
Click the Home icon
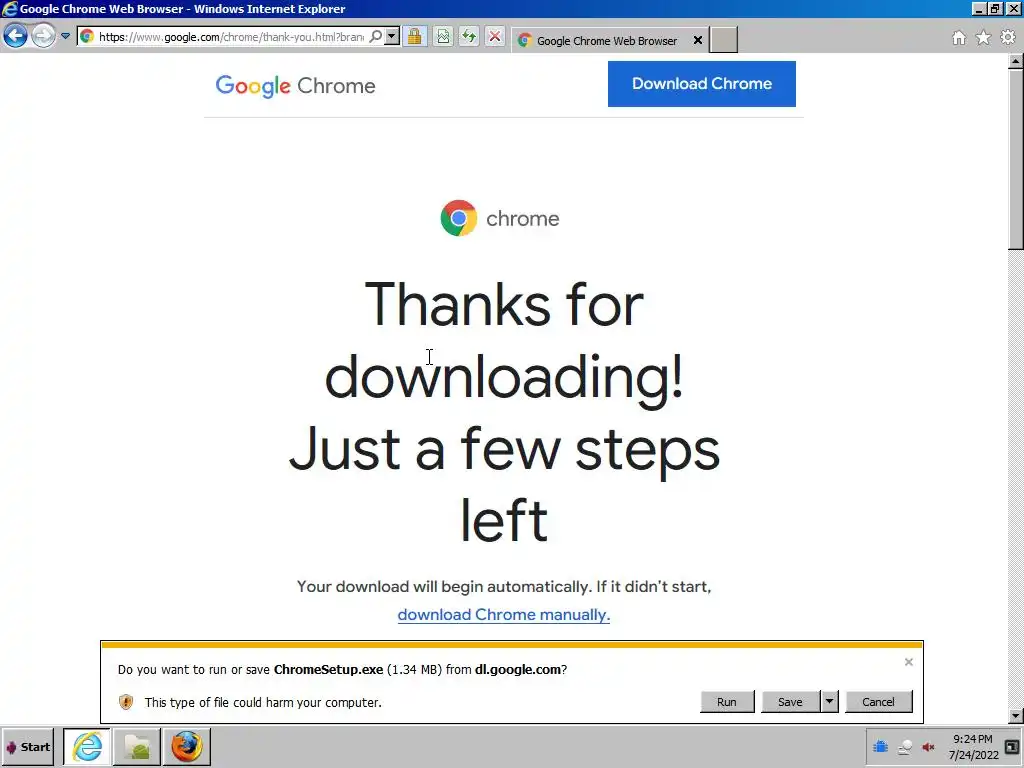coord(959,38)
